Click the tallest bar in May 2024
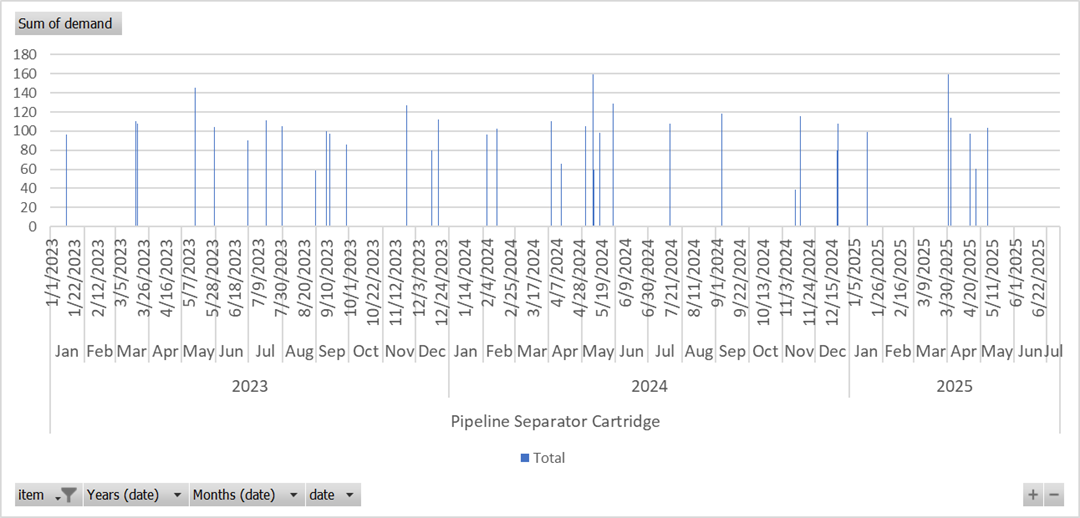 click(x=593, y=150)
